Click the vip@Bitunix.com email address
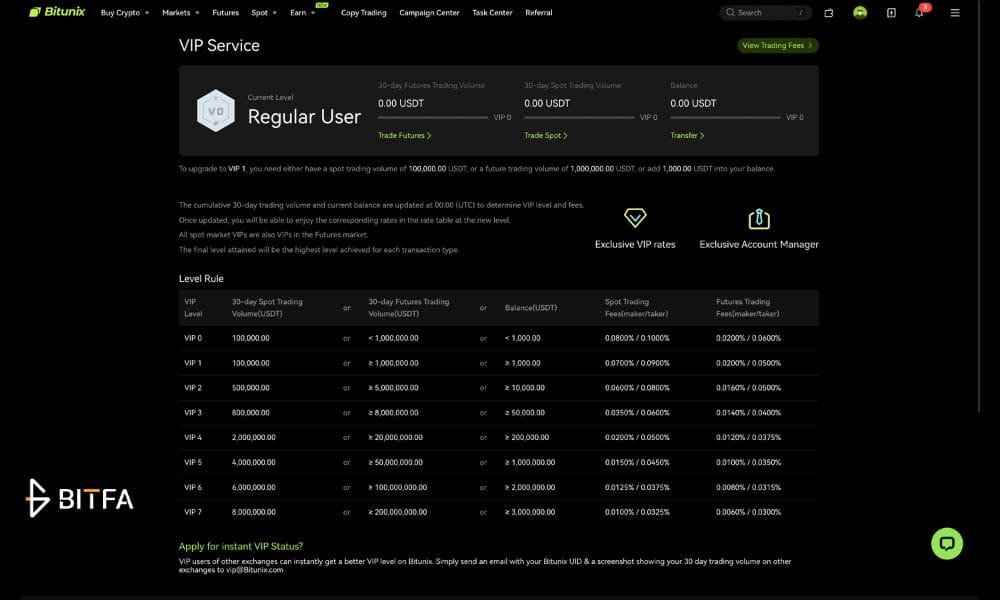Image resolution: width=1000 pixels, height=600 pixels. click(x=254, y=570)
